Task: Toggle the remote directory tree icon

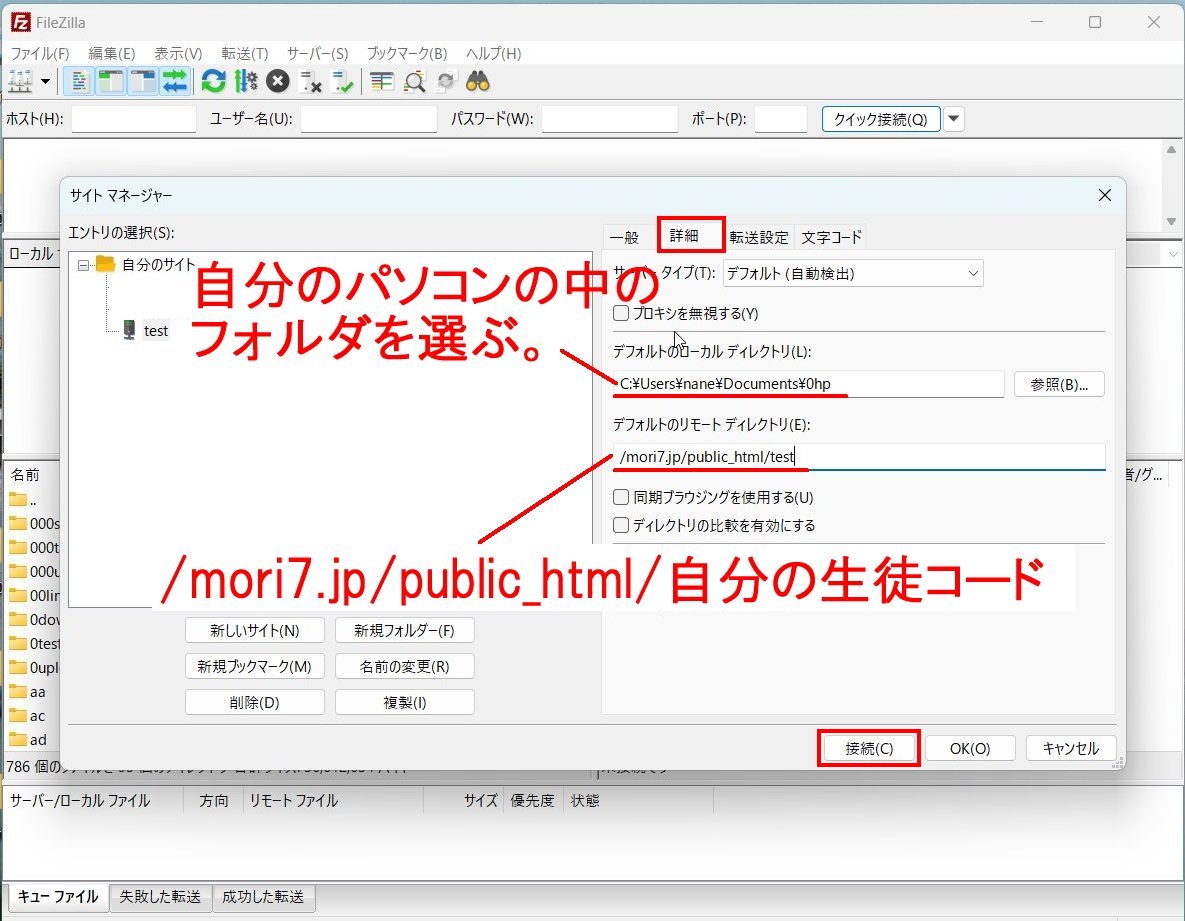Action: pos(143,82)
